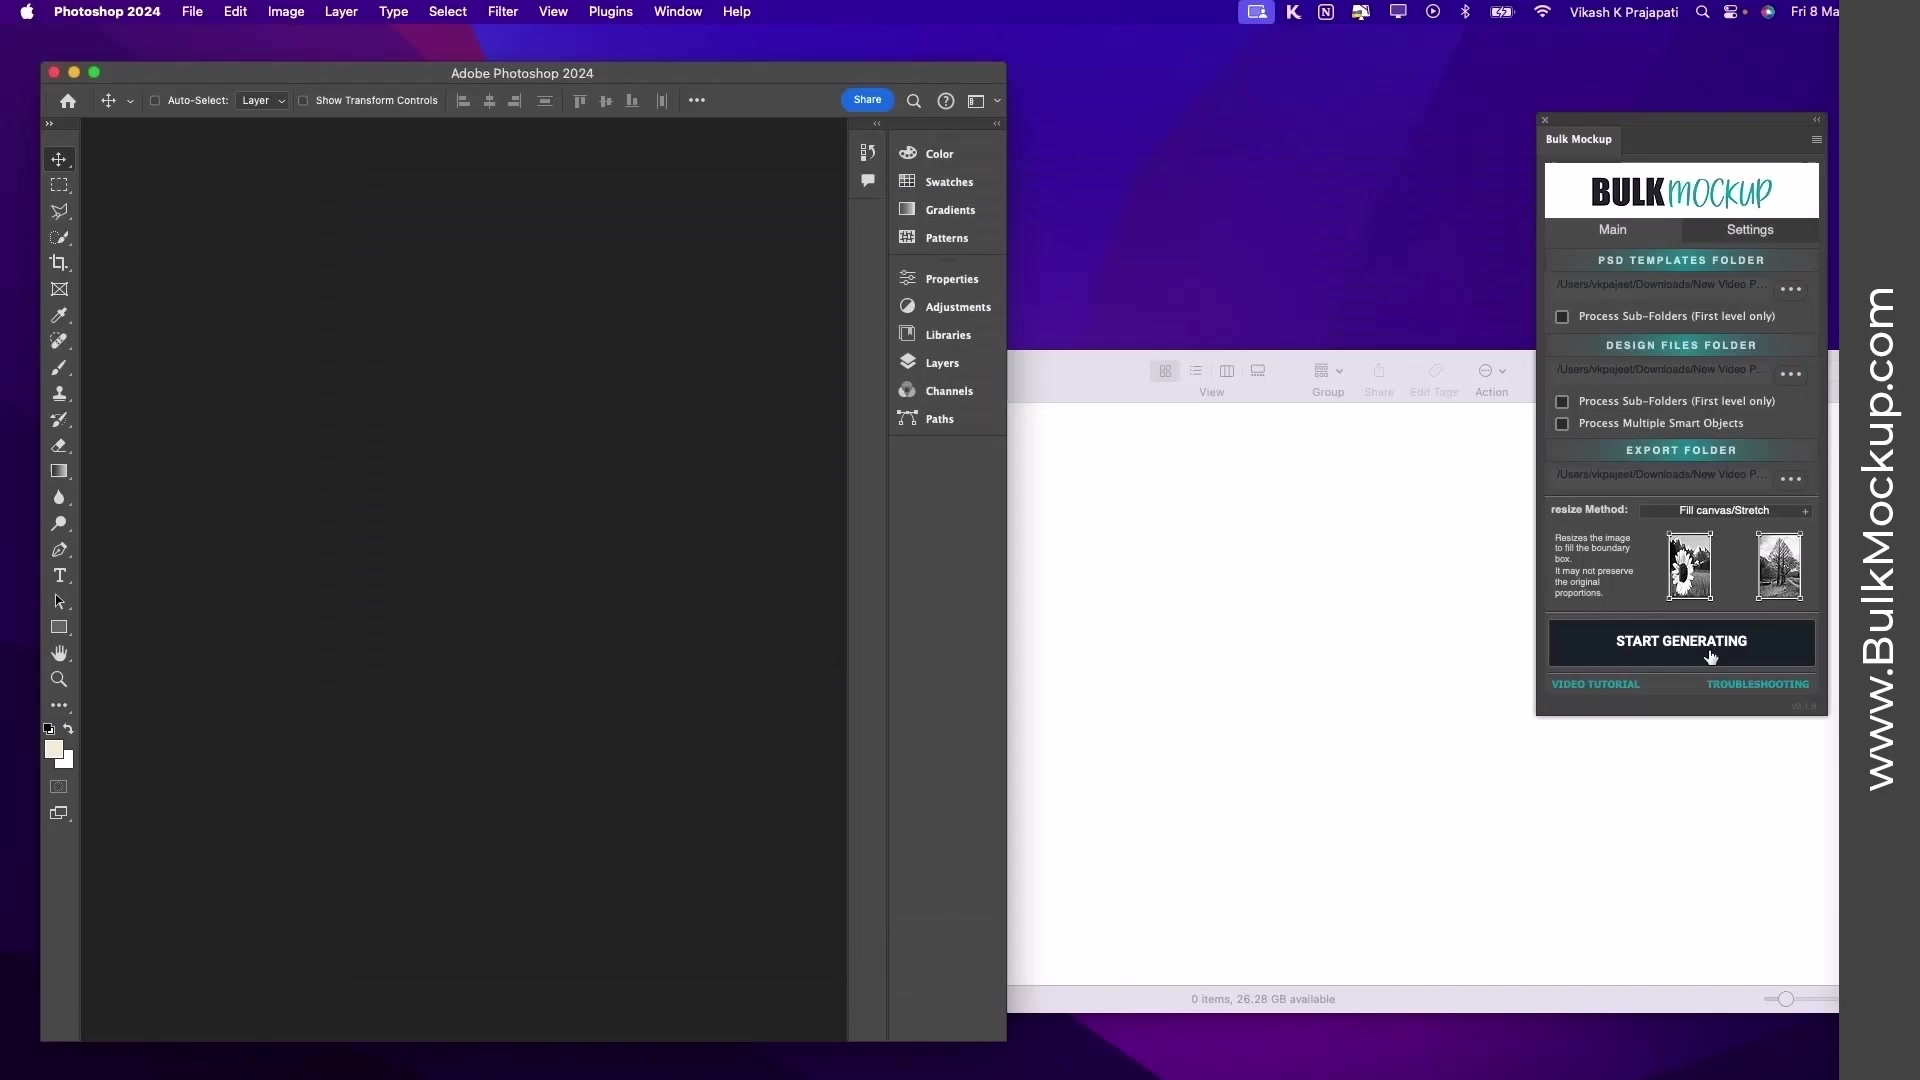Open Photoshop search with the magnifier icon
1920x1080 pixels.
point(913,101)
